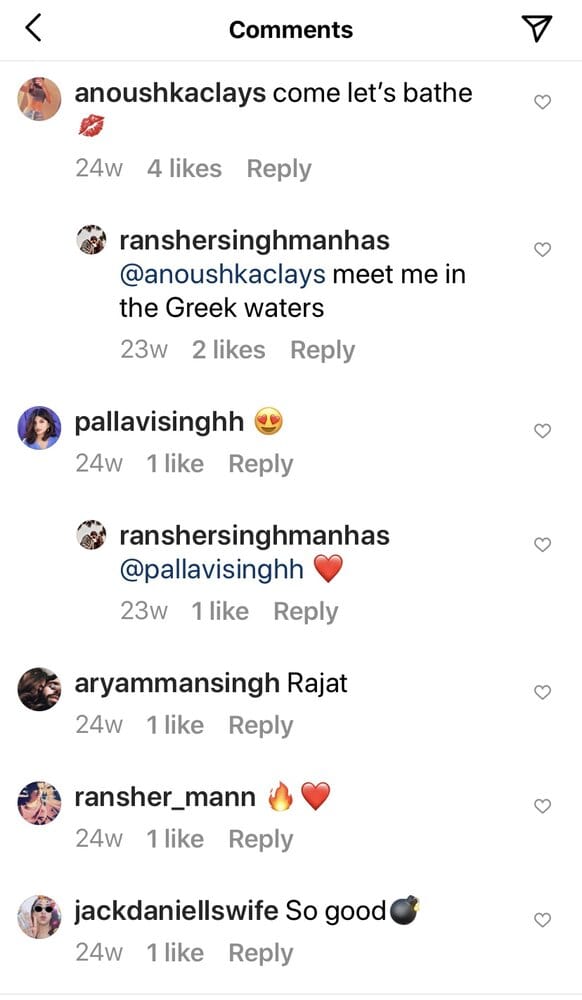The height and width of the screenshot is (1000, 582).
Task: Like the heart next to @pallavisinghh reply
Action: [x=542, y=545]
